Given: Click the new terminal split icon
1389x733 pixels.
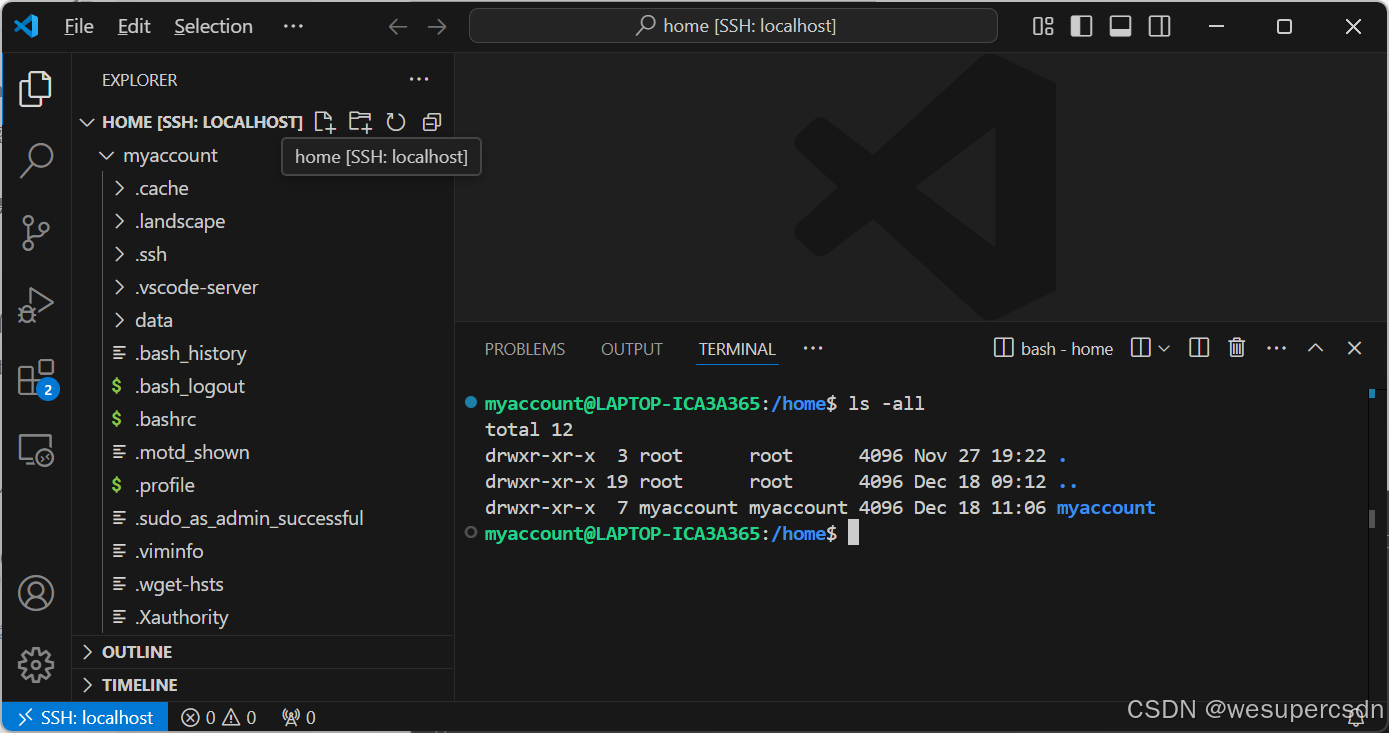Looking at the screenshot, I should 1141,348.
